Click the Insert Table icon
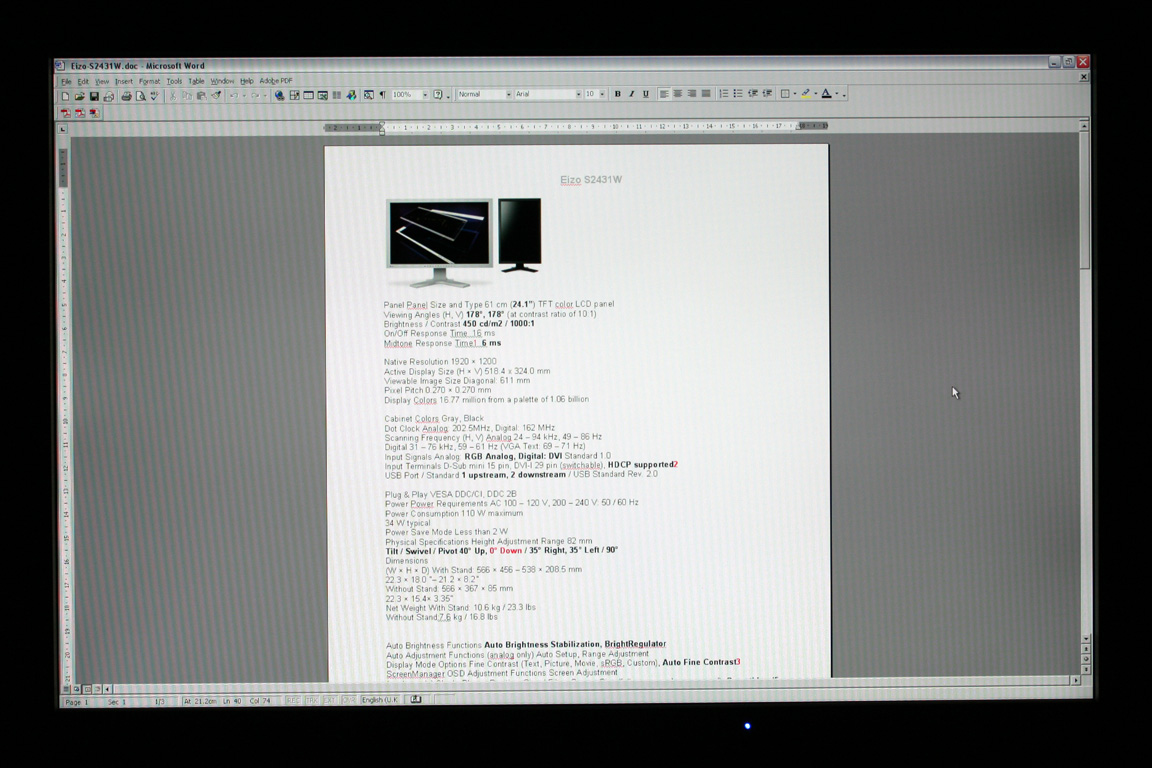The image size is (1152, 768). coord(308,96)
